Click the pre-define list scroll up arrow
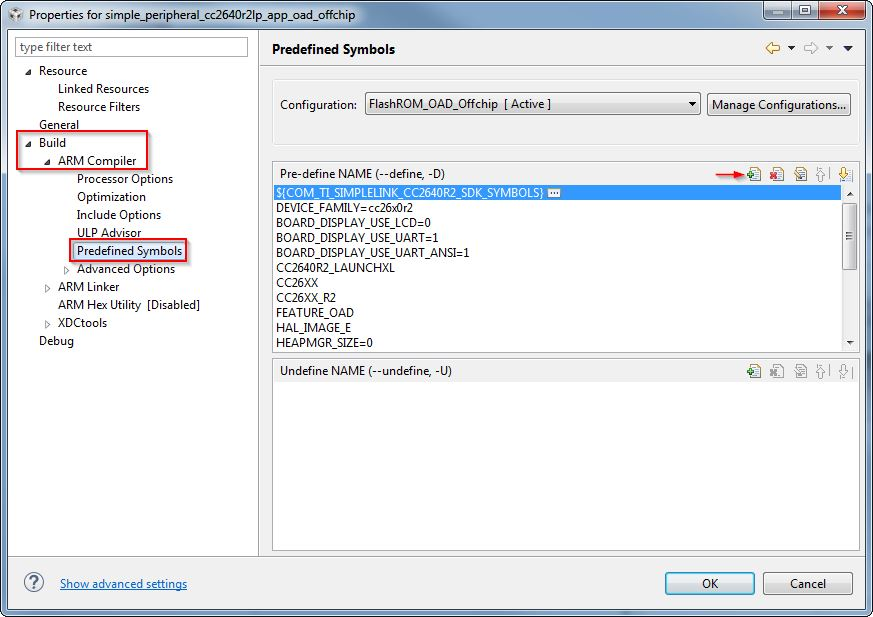The width and height of the screenshot is (873, 617). tap(850, 194)
